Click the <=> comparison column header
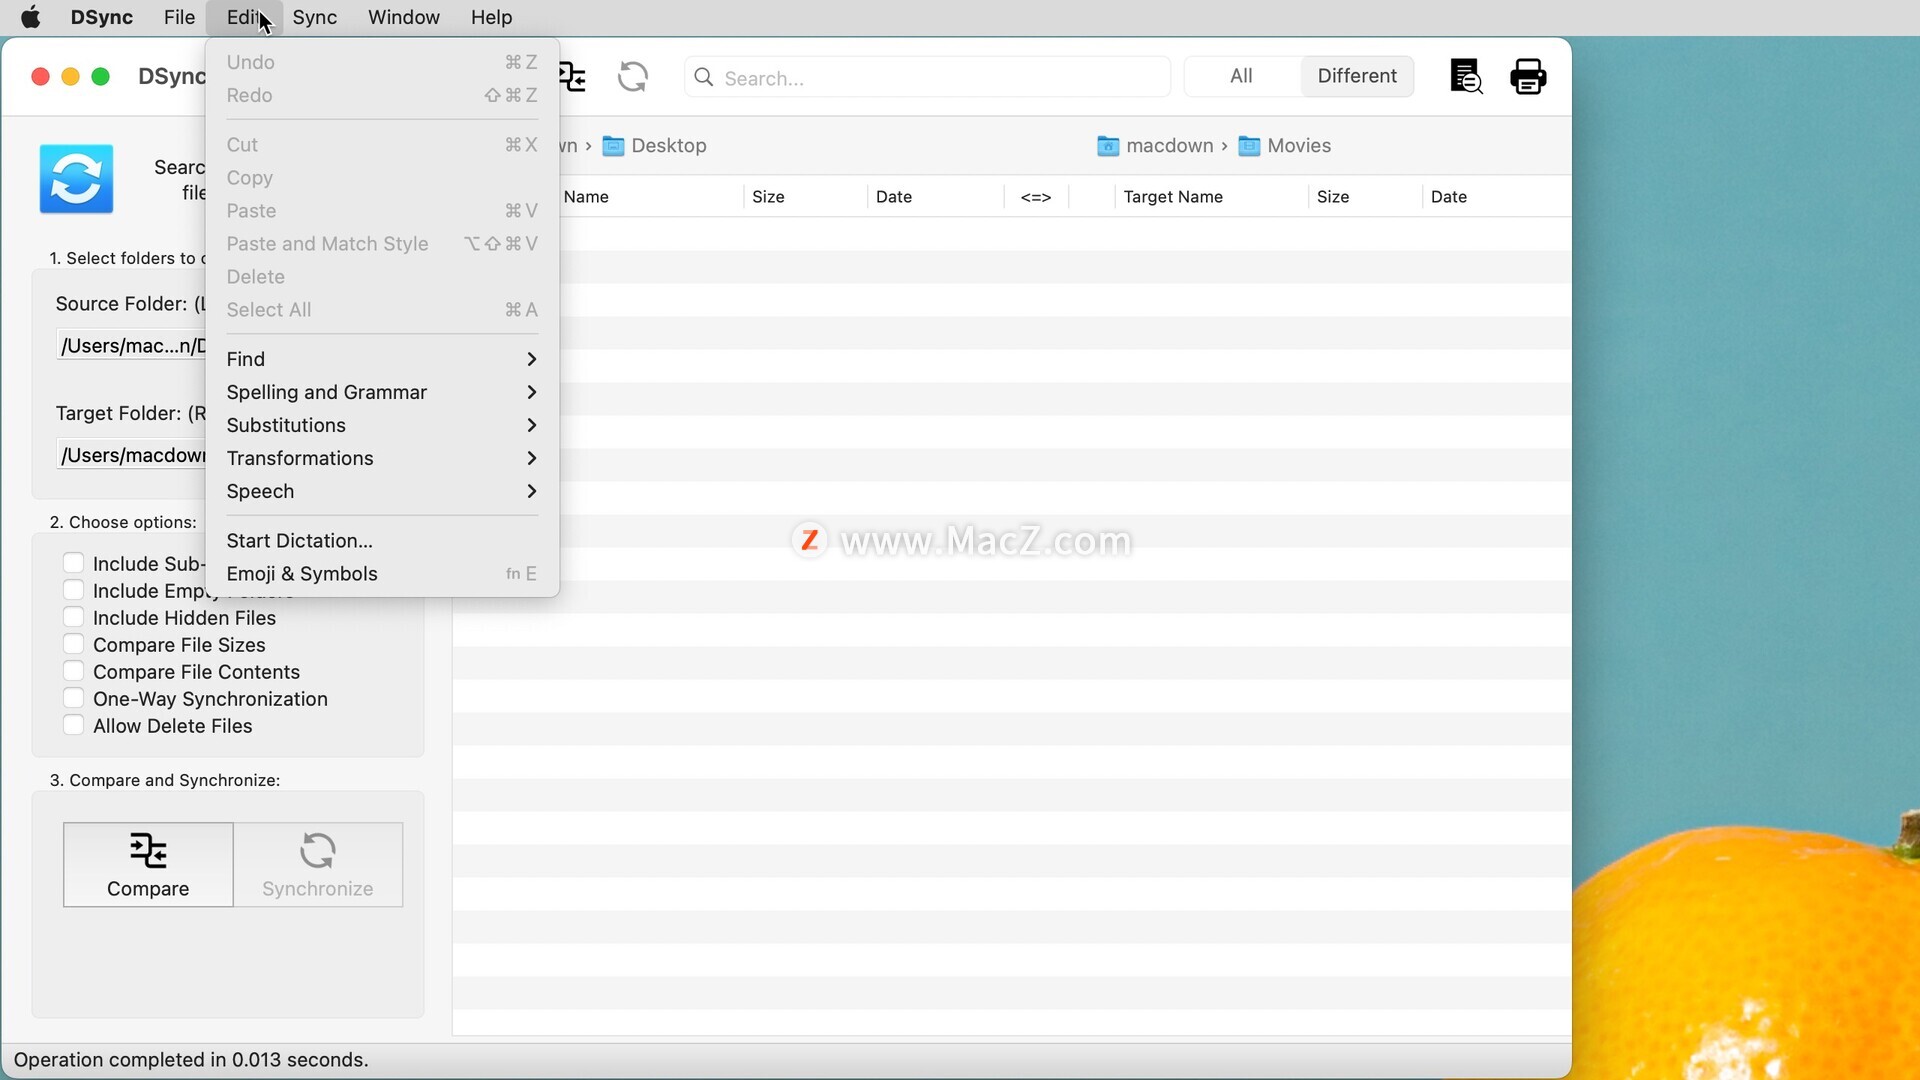1920x1080 pixels. pos(1036,197)
